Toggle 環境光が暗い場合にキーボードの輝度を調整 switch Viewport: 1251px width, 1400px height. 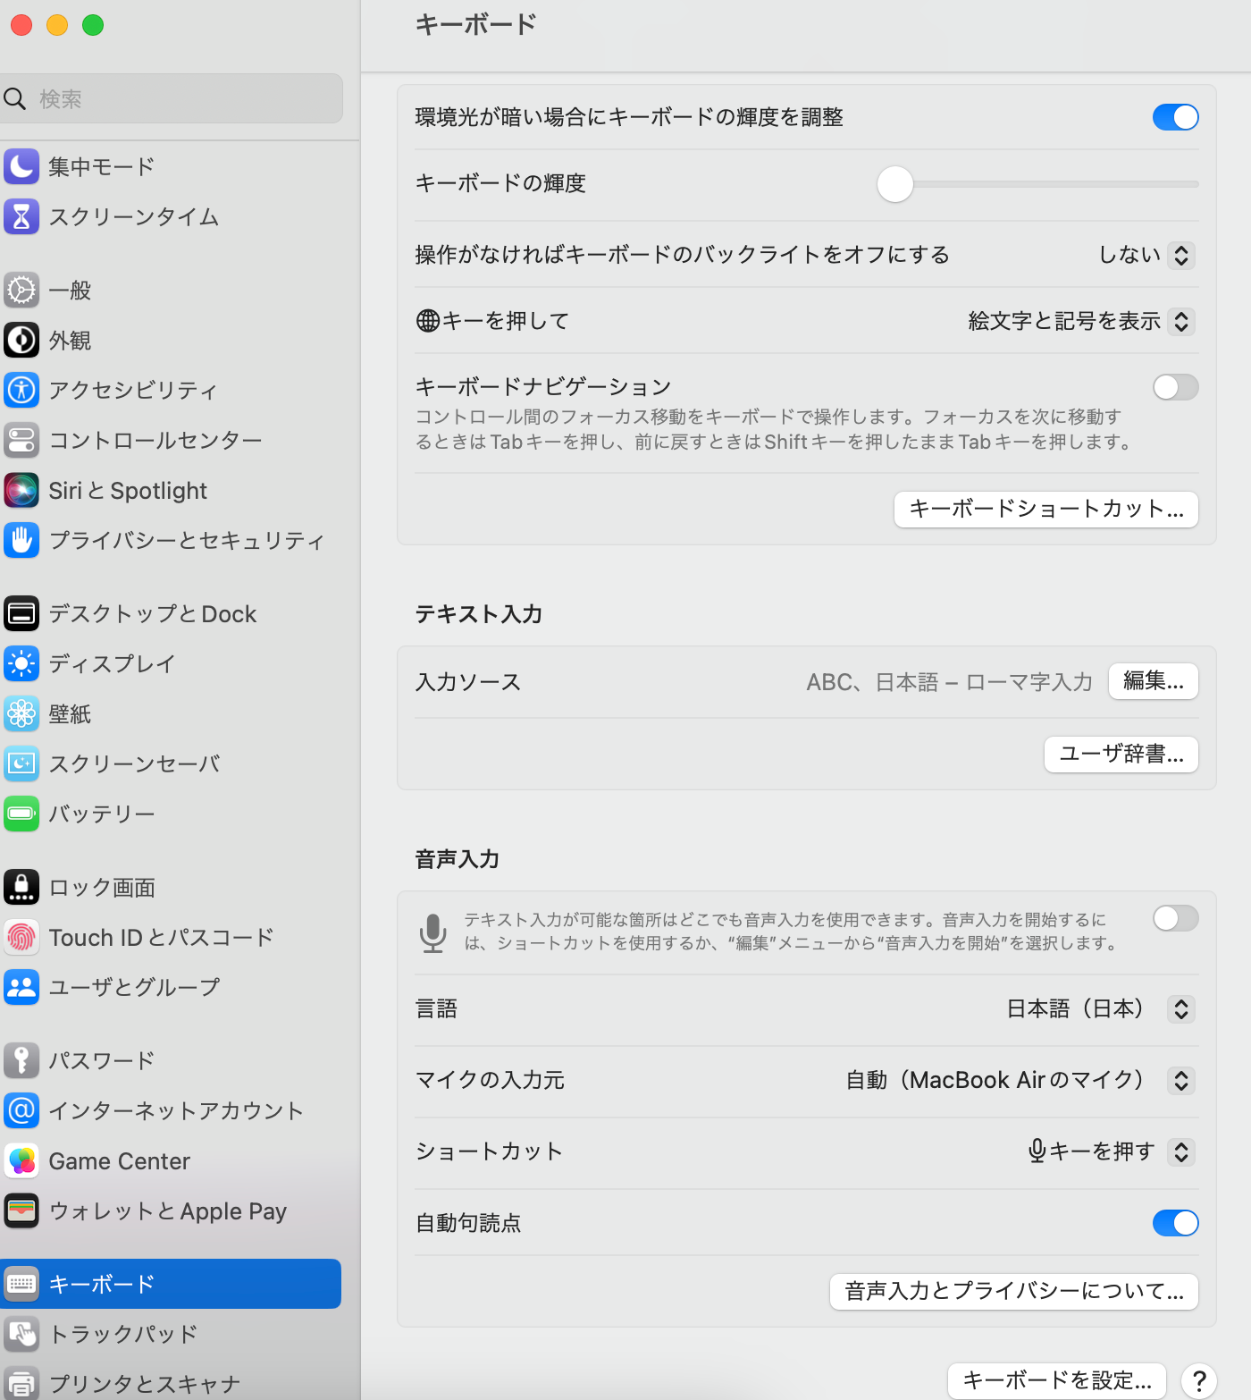click(x=1175, y=117)
